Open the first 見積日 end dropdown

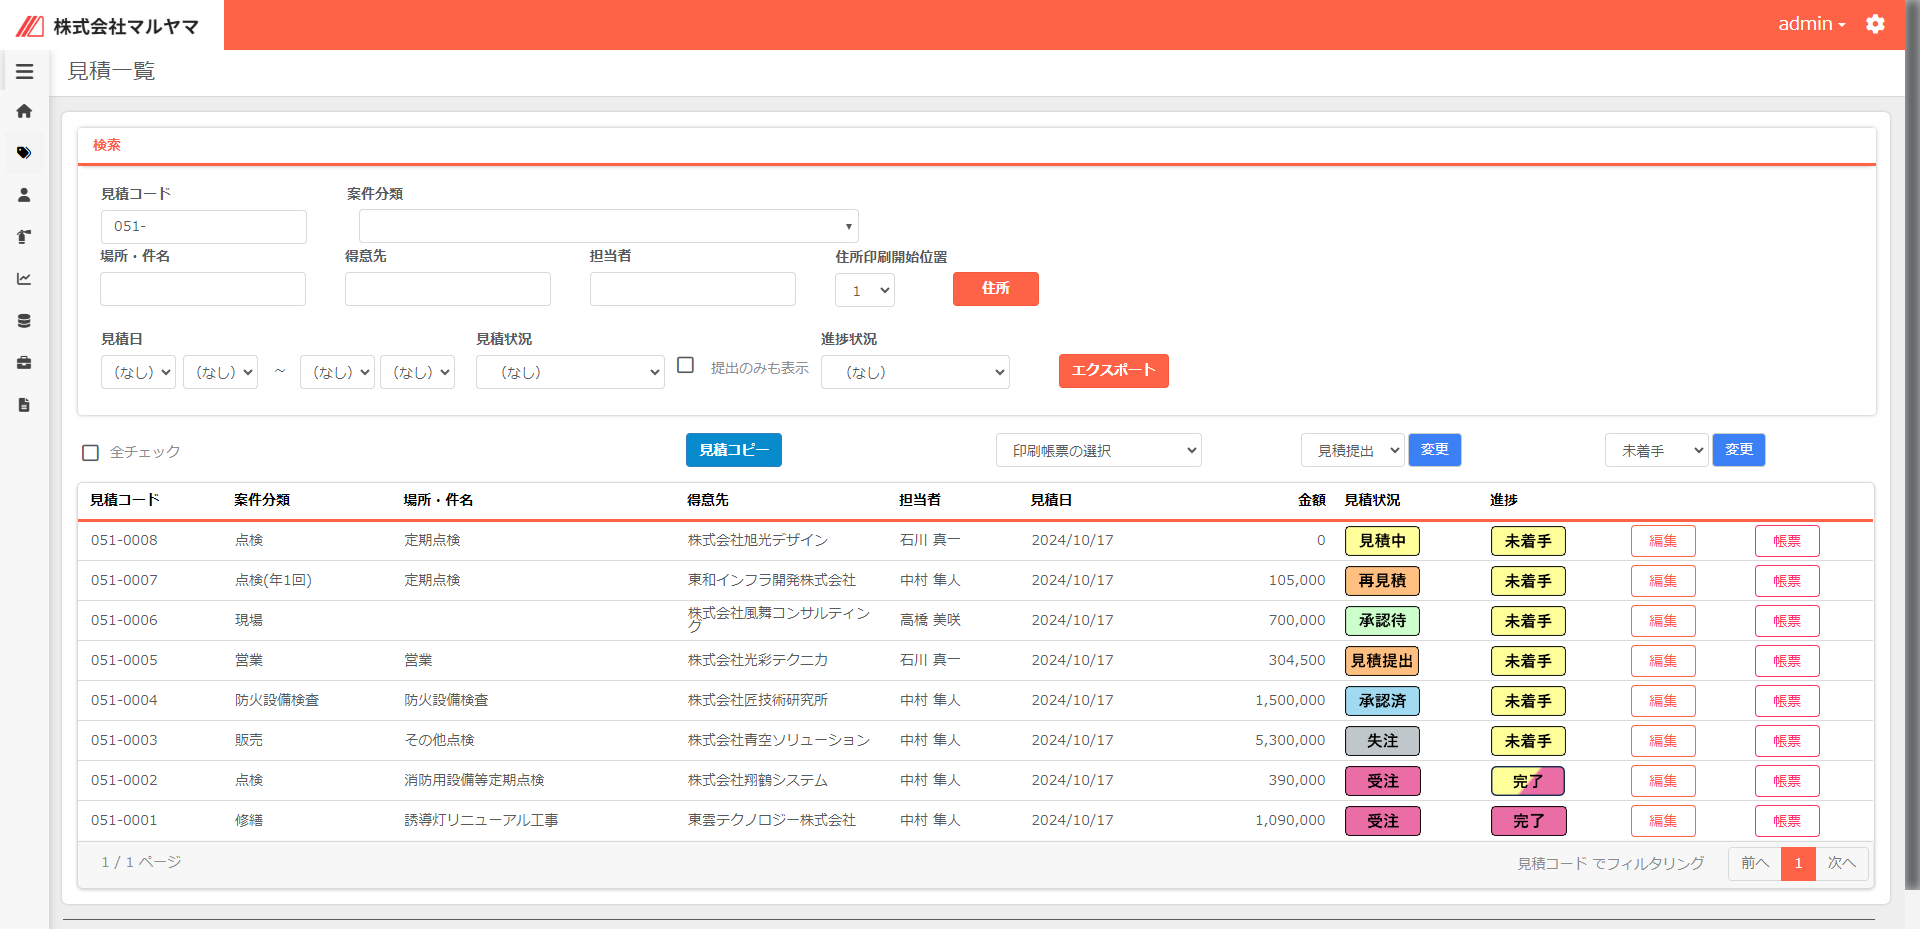pos(337,372)
